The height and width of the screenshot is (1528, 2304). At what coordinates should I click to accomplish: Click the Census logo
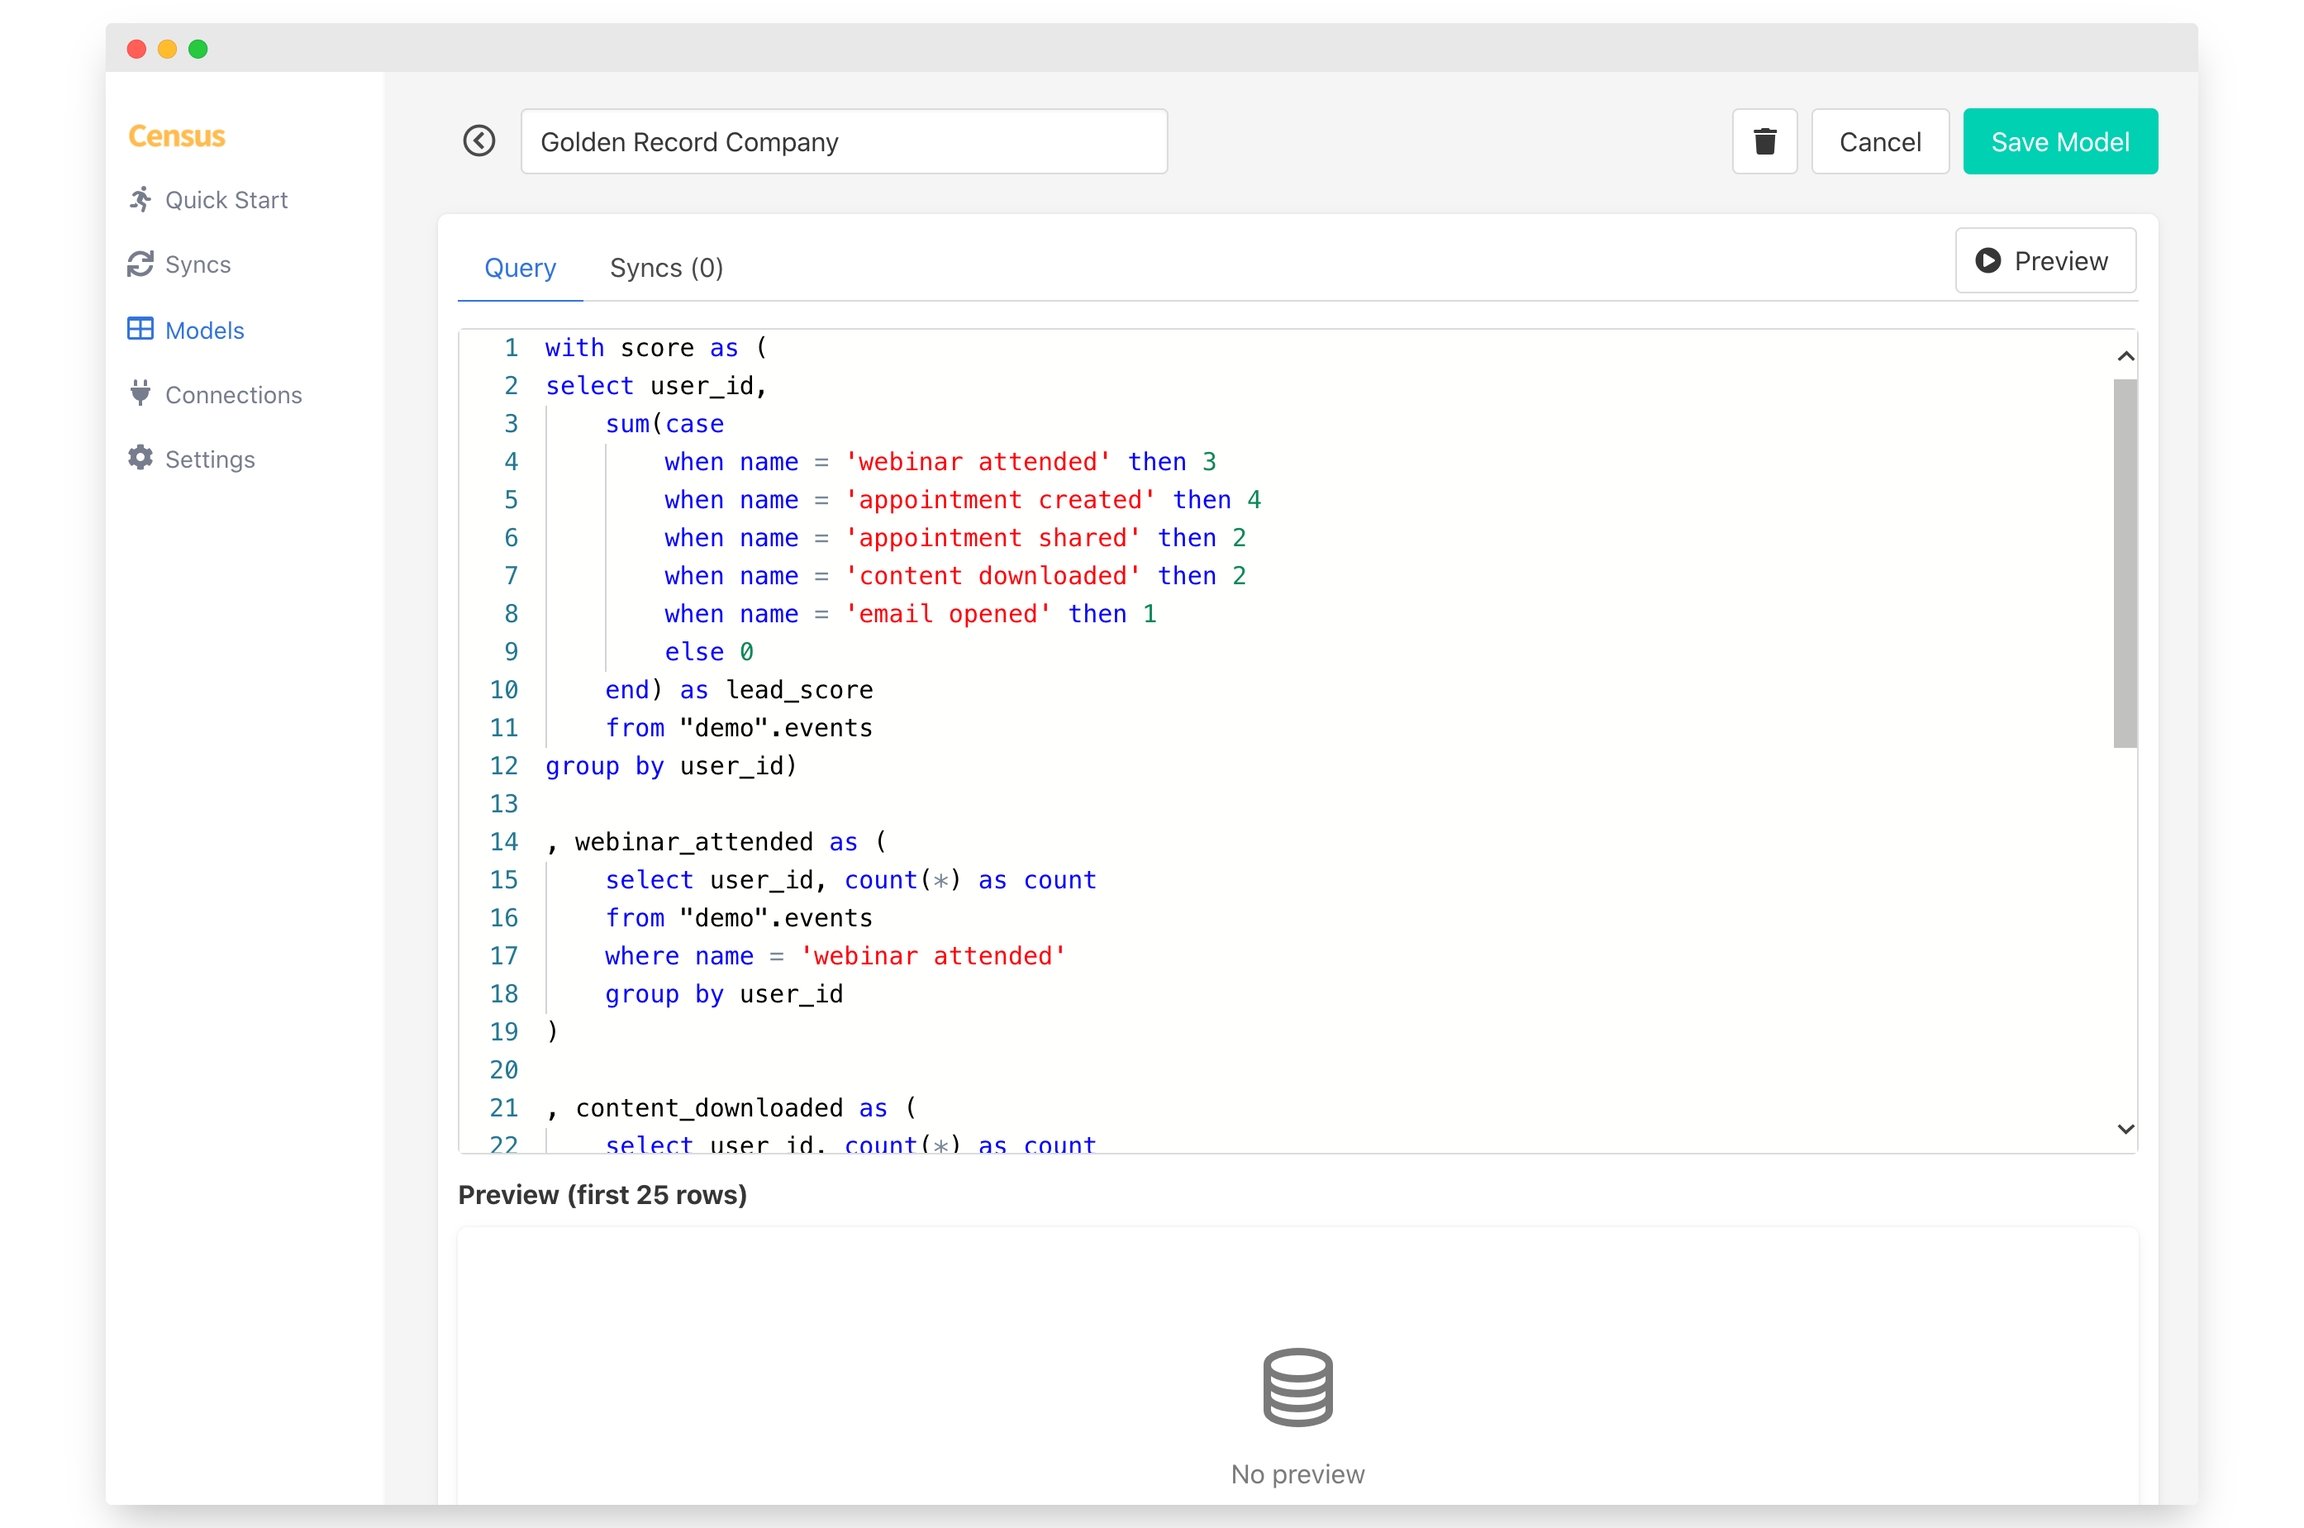[177, 136]
